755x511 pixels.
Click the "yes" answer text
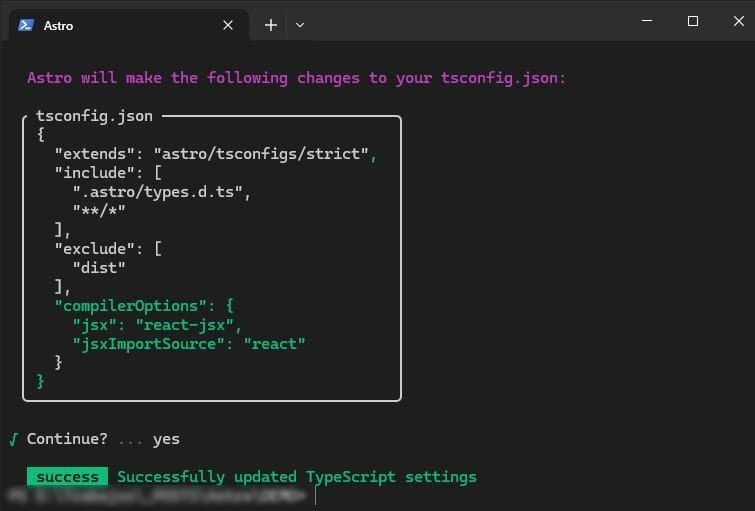click(x=166, y=440)
